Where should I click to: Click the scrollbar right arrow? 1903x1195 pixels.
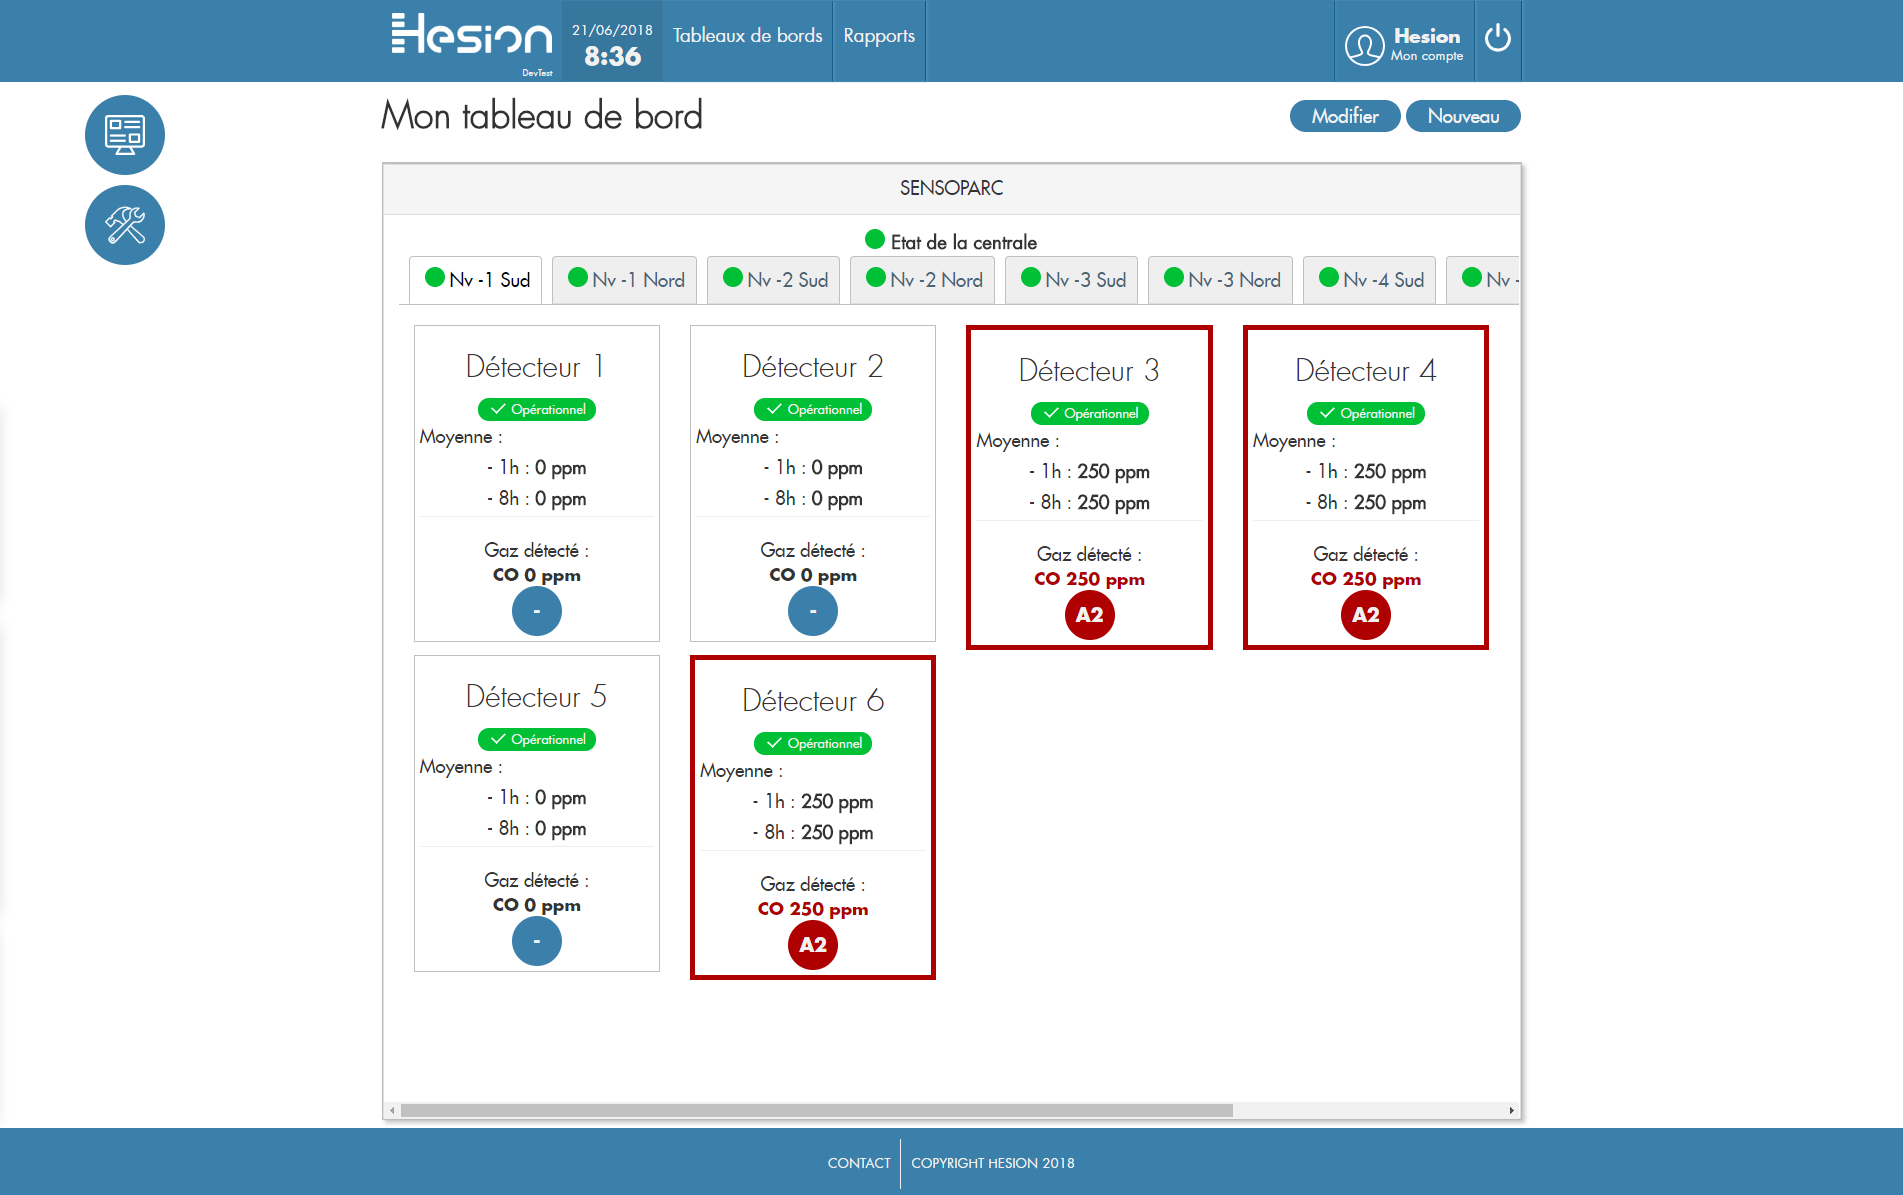coord(1511,1110)
